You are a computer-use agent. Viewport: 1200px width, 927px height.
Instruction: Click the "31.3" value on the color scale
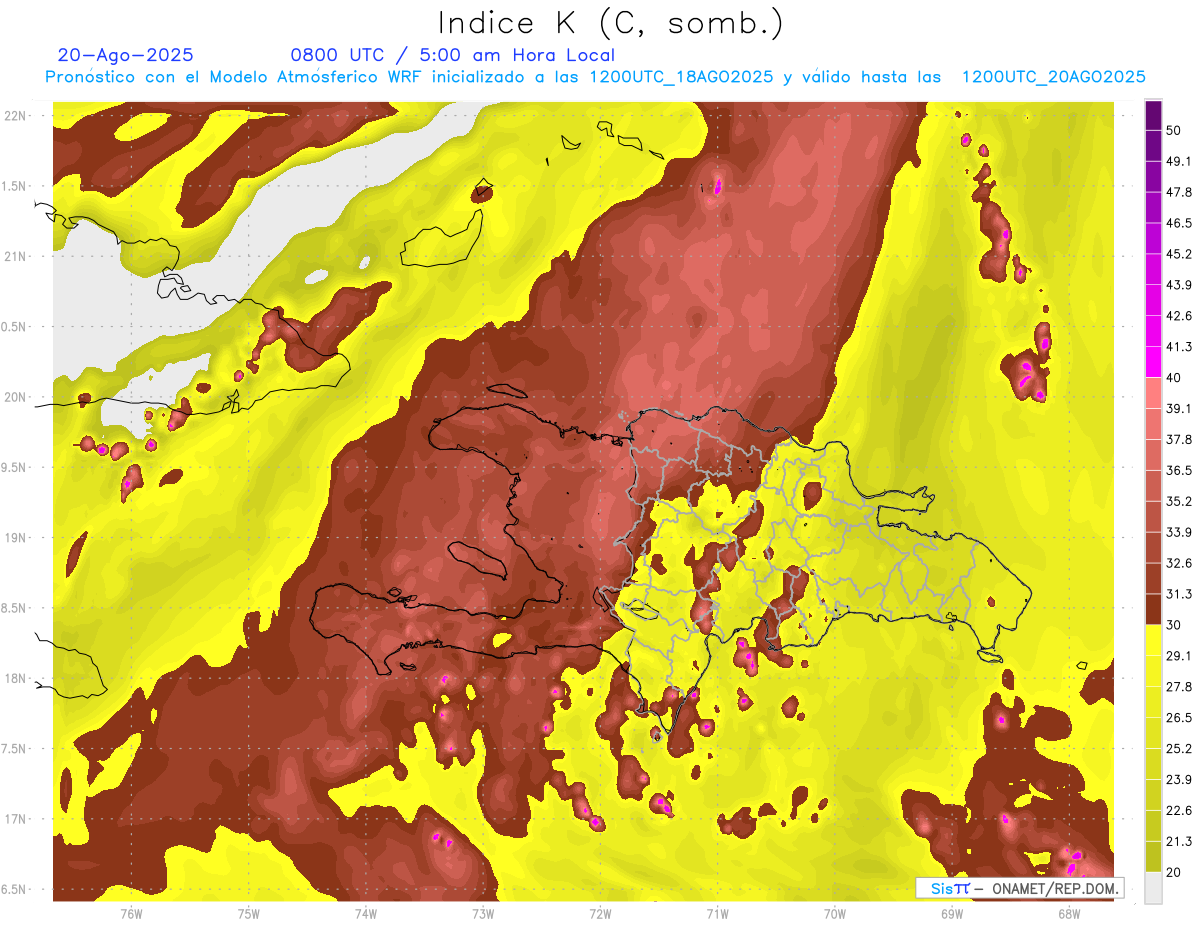pos(1179,594)
